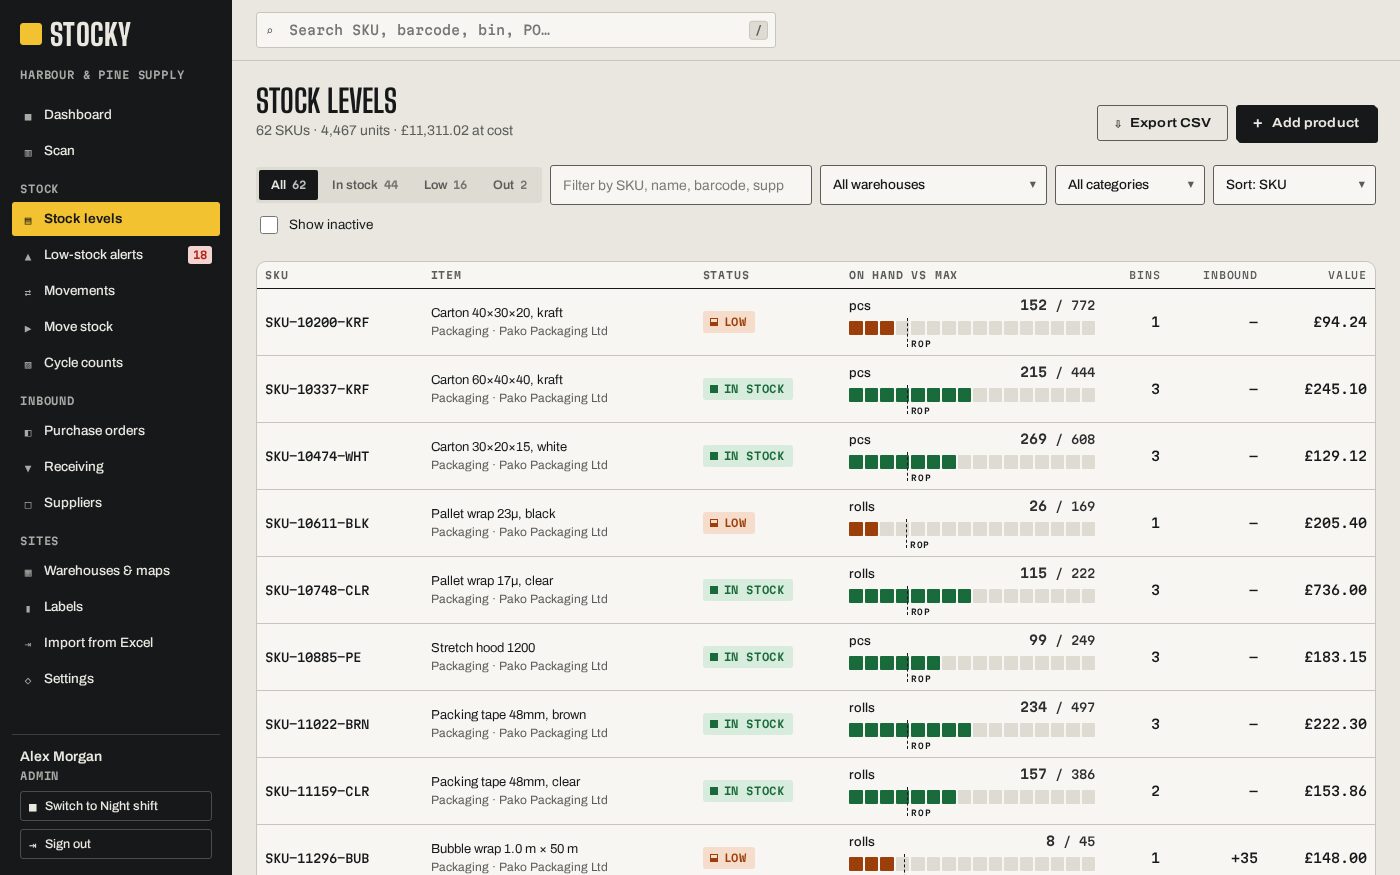Click the LOW status badge for SKU-10611-BLK

729,523
